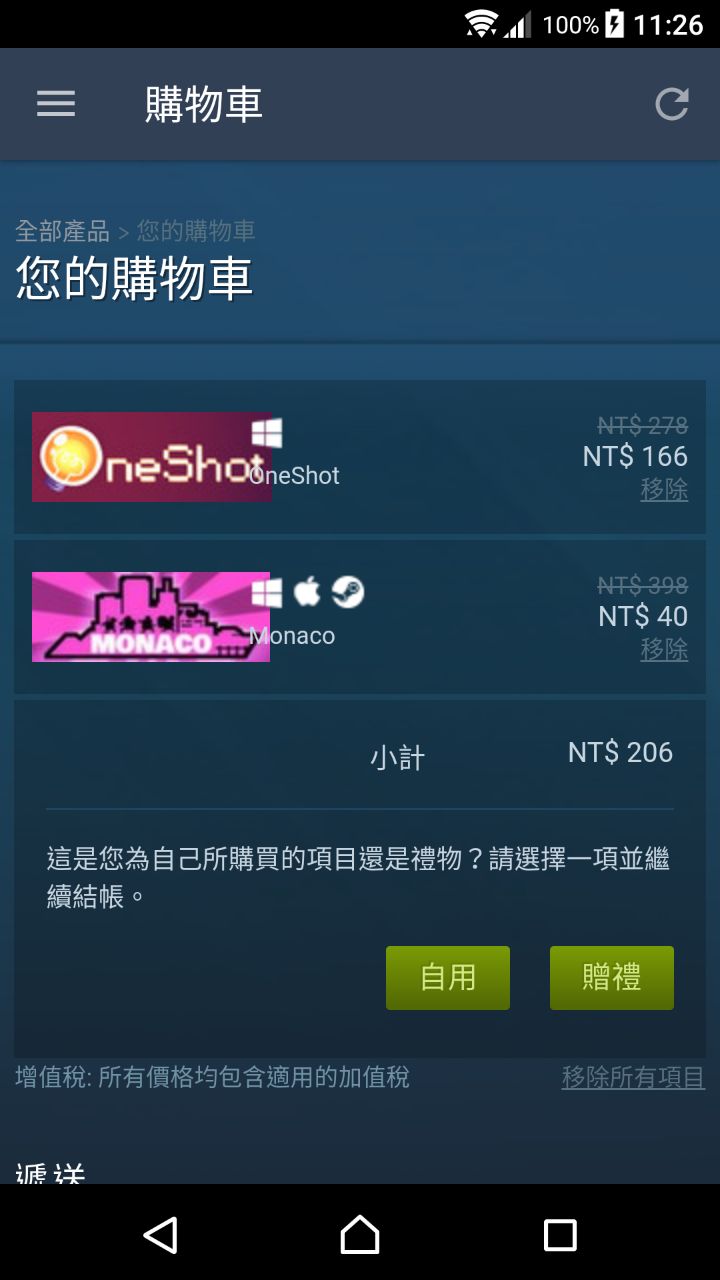The image size is (720, 1280).
Task: Open the Monaco title text link
Action: 292,636
